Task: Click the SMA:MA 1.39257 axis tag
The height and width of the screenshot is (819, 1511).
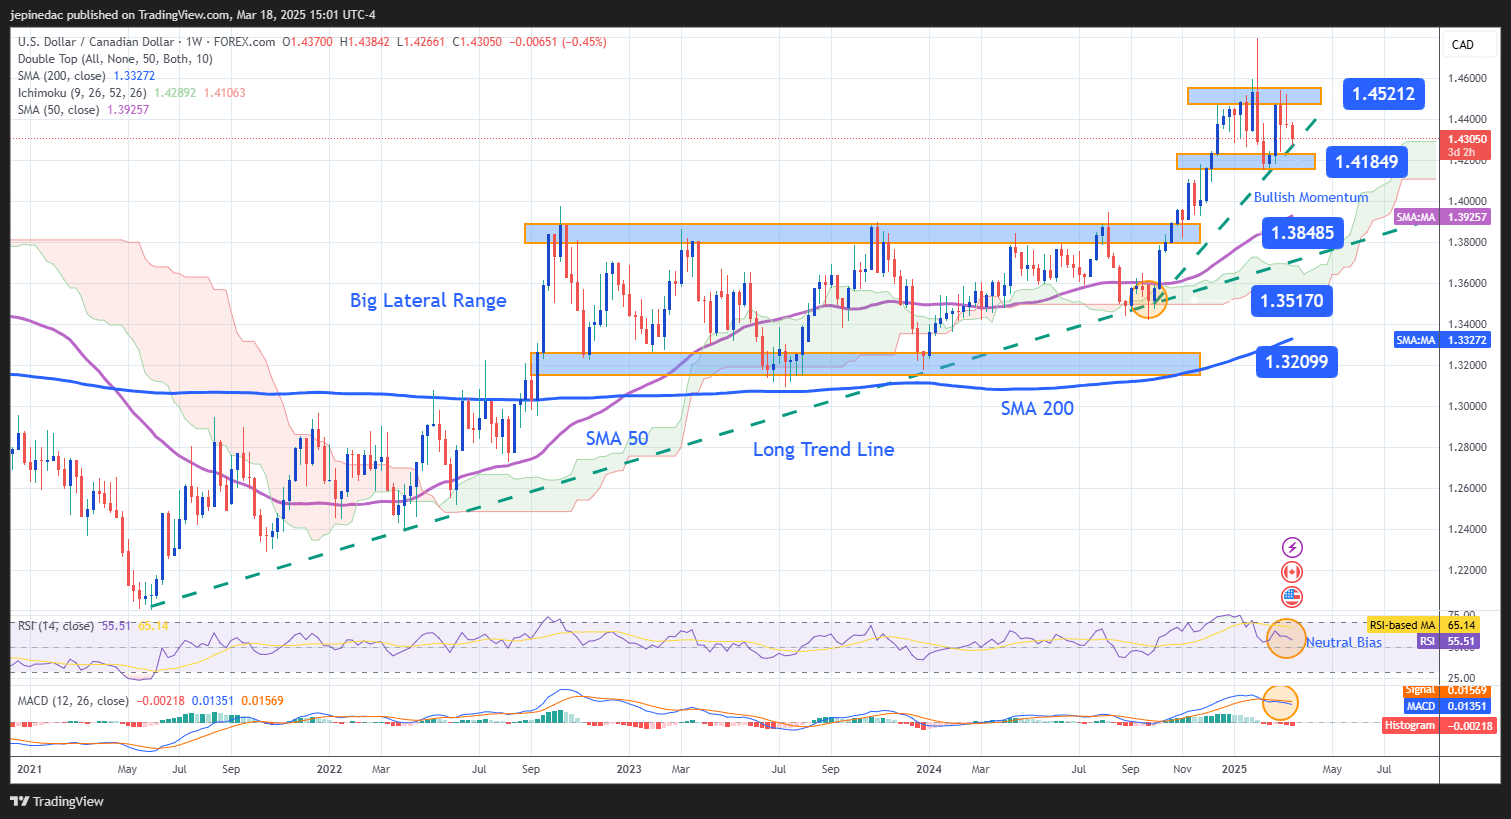Action: pos(1442,217)
